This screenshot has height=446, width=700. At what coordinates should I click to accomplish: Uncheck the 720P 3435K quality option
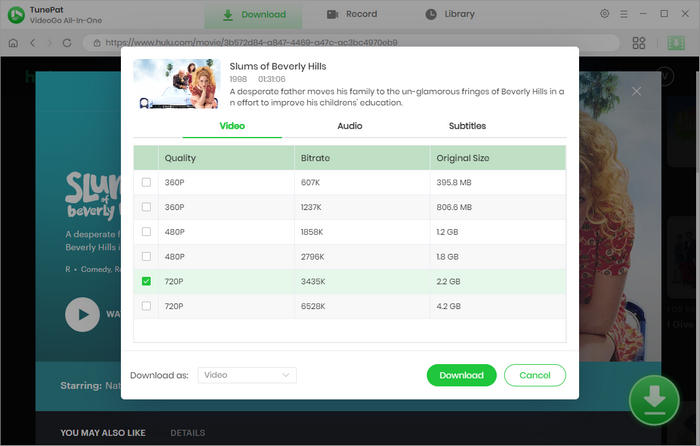(x=147, y=281)
